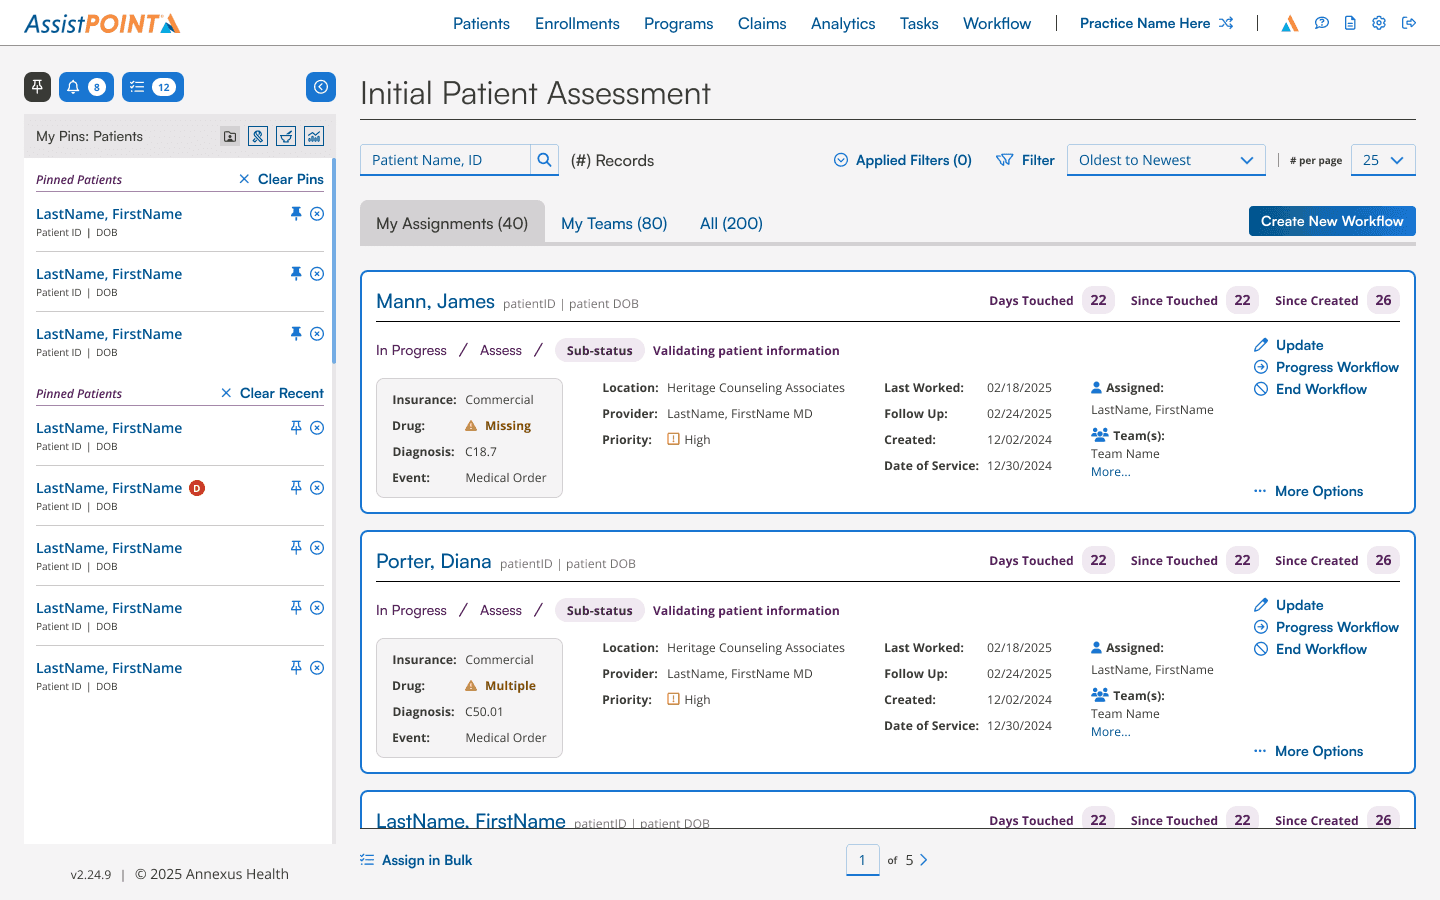
Task: Switch to the All (200) tab
Action: pos(731,224)
